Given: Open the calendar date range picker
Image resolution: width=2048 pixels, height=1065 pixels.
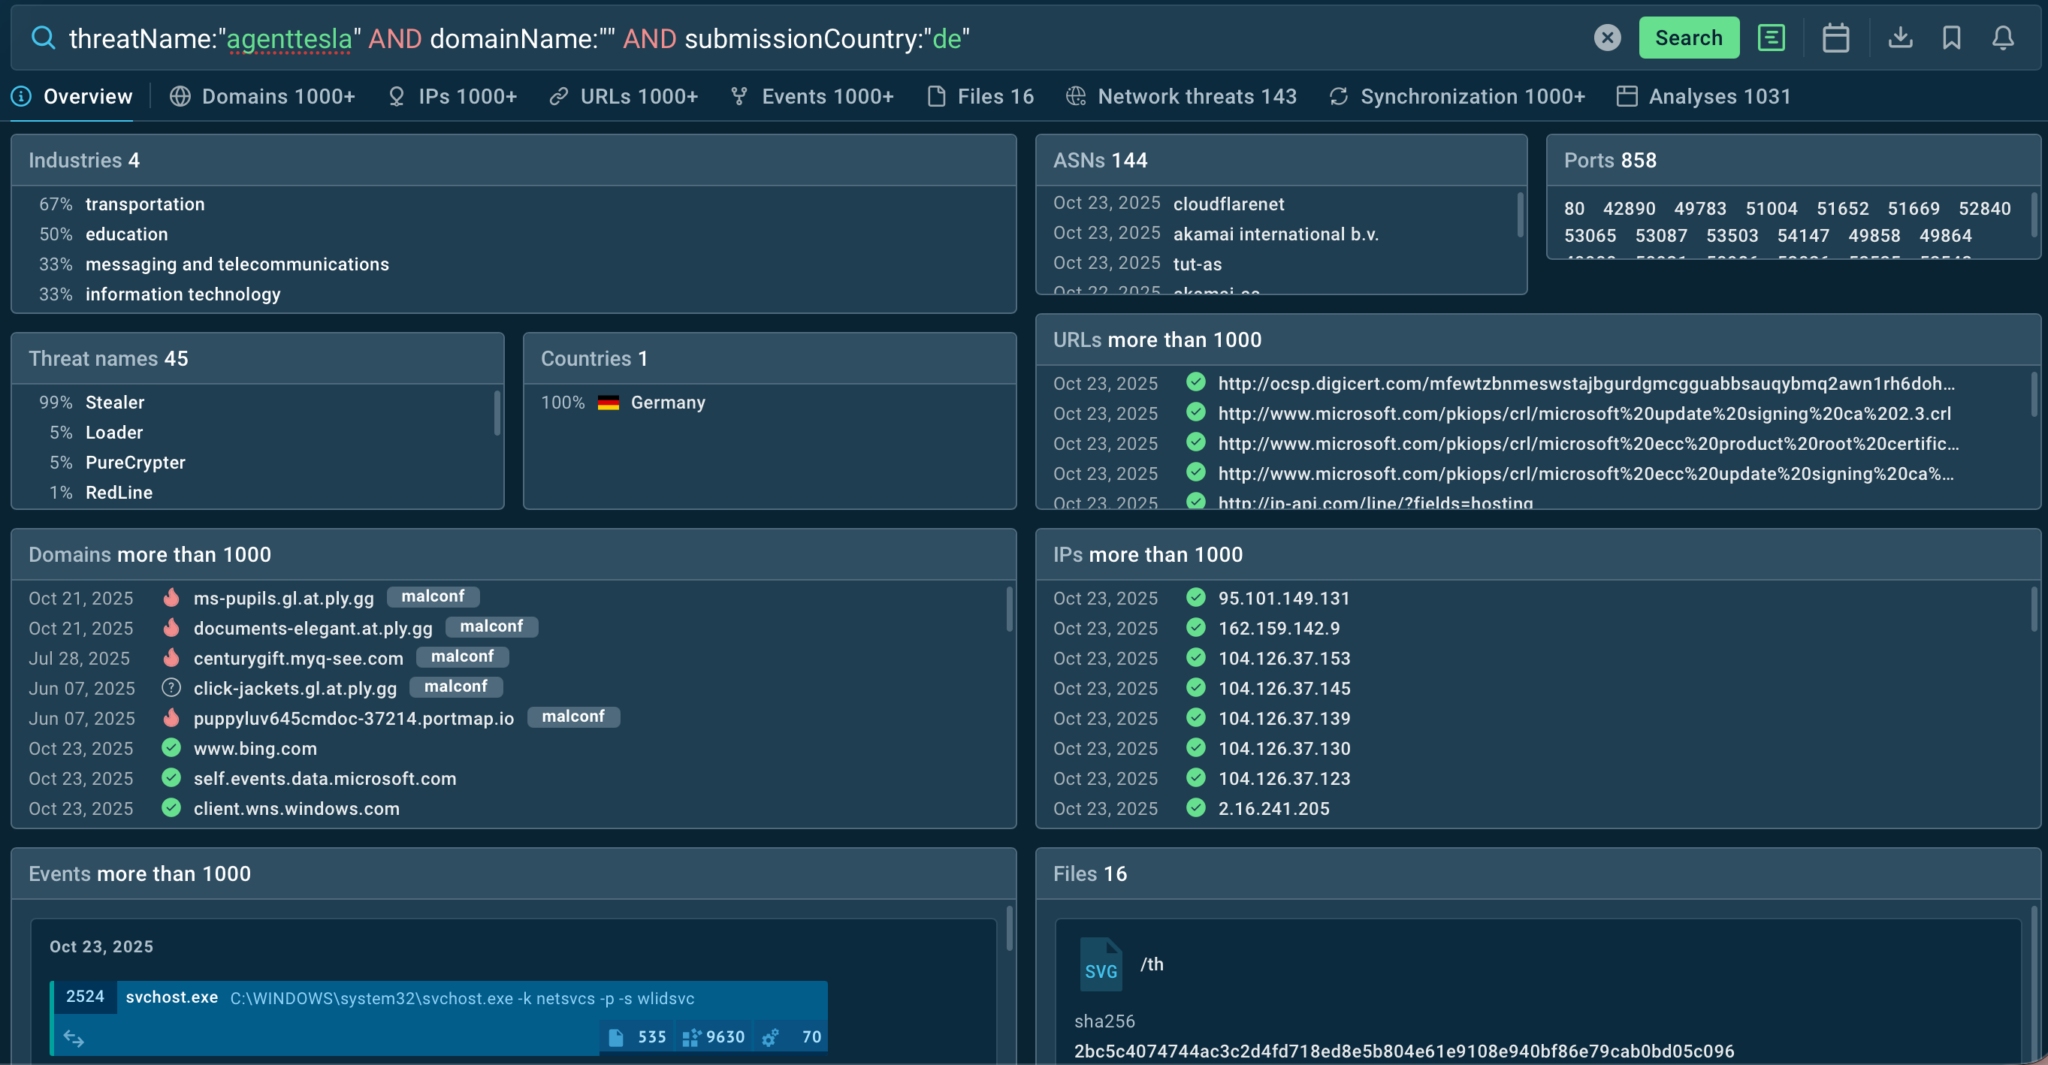Looking at the screenshot, I should (1835, 37).
